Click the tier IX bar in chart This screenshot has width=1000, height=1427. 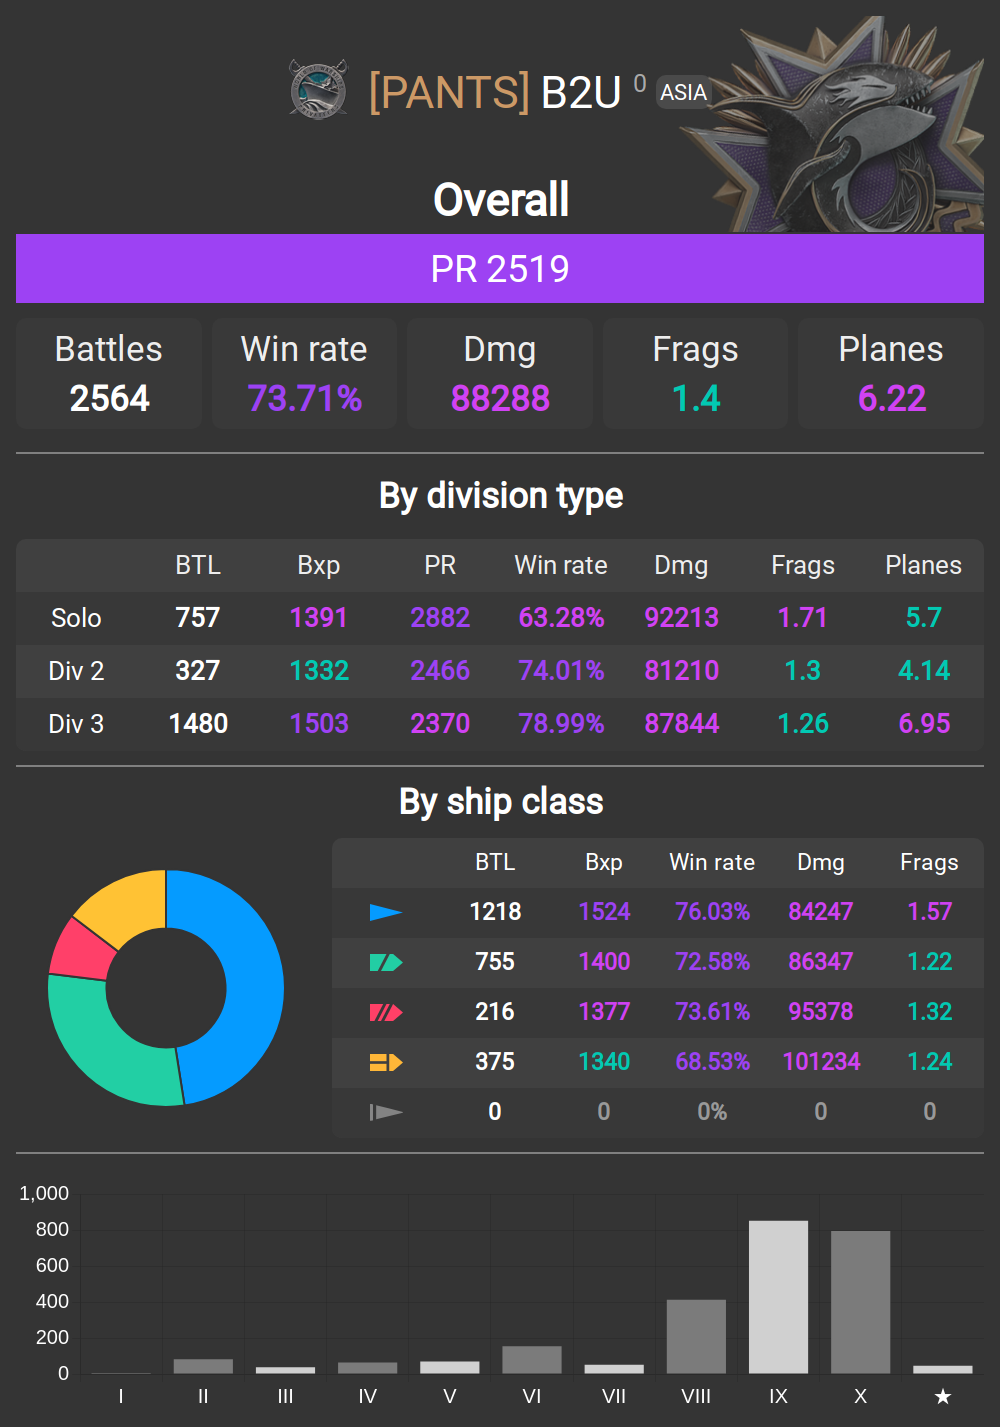coord(778,1296)
